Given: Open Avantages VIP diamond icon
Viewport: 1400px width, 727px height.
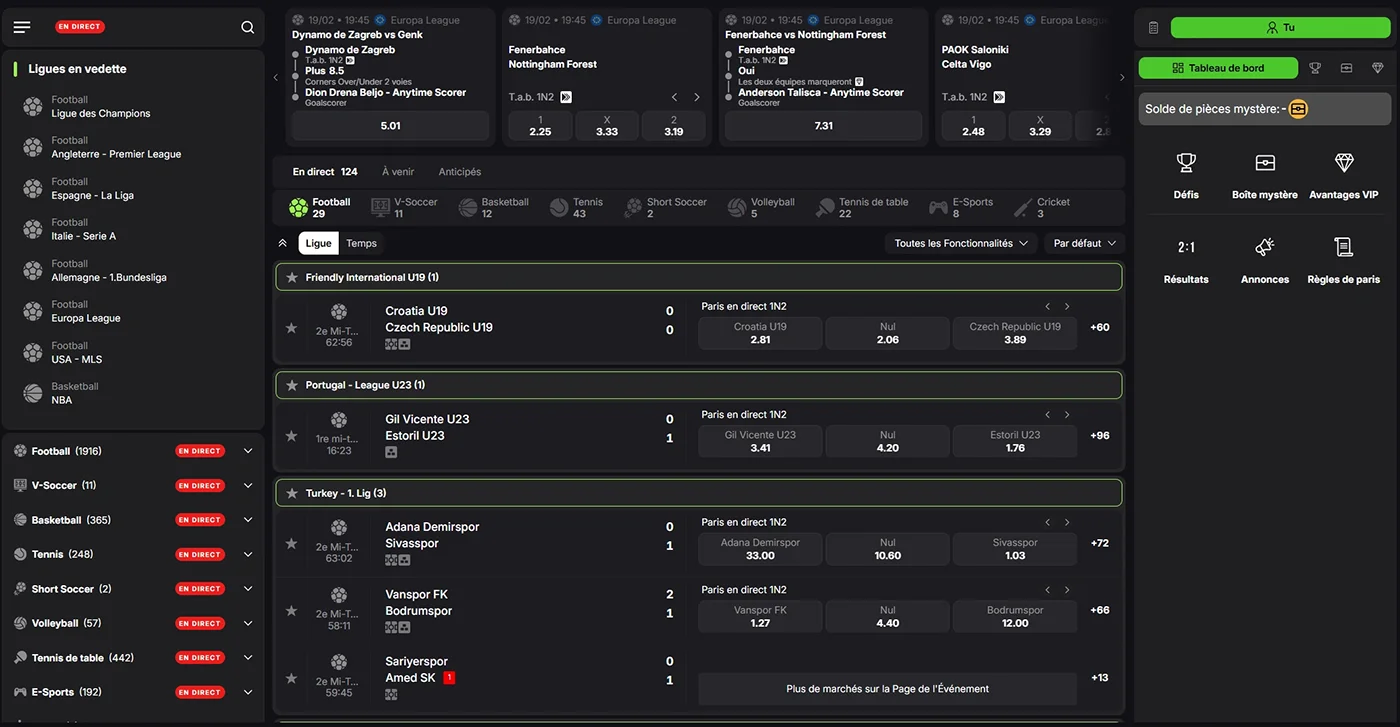Looking at the screenshot, I should [1344, 163].
